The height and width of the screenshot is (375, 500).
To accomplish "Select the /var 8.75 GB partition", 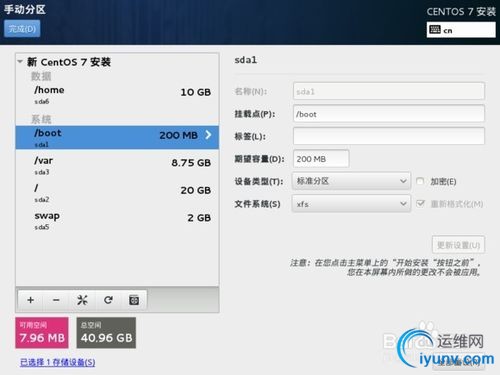I will tap(117, 165).
